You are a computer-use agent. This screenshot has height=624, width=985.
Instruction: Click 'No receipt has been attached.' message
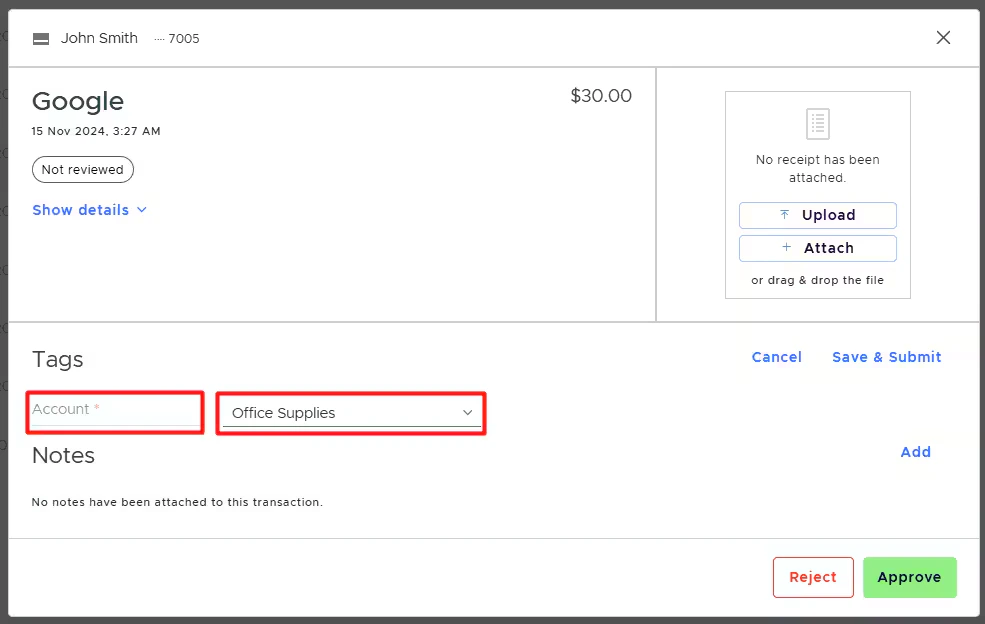[x=817, y=168]
